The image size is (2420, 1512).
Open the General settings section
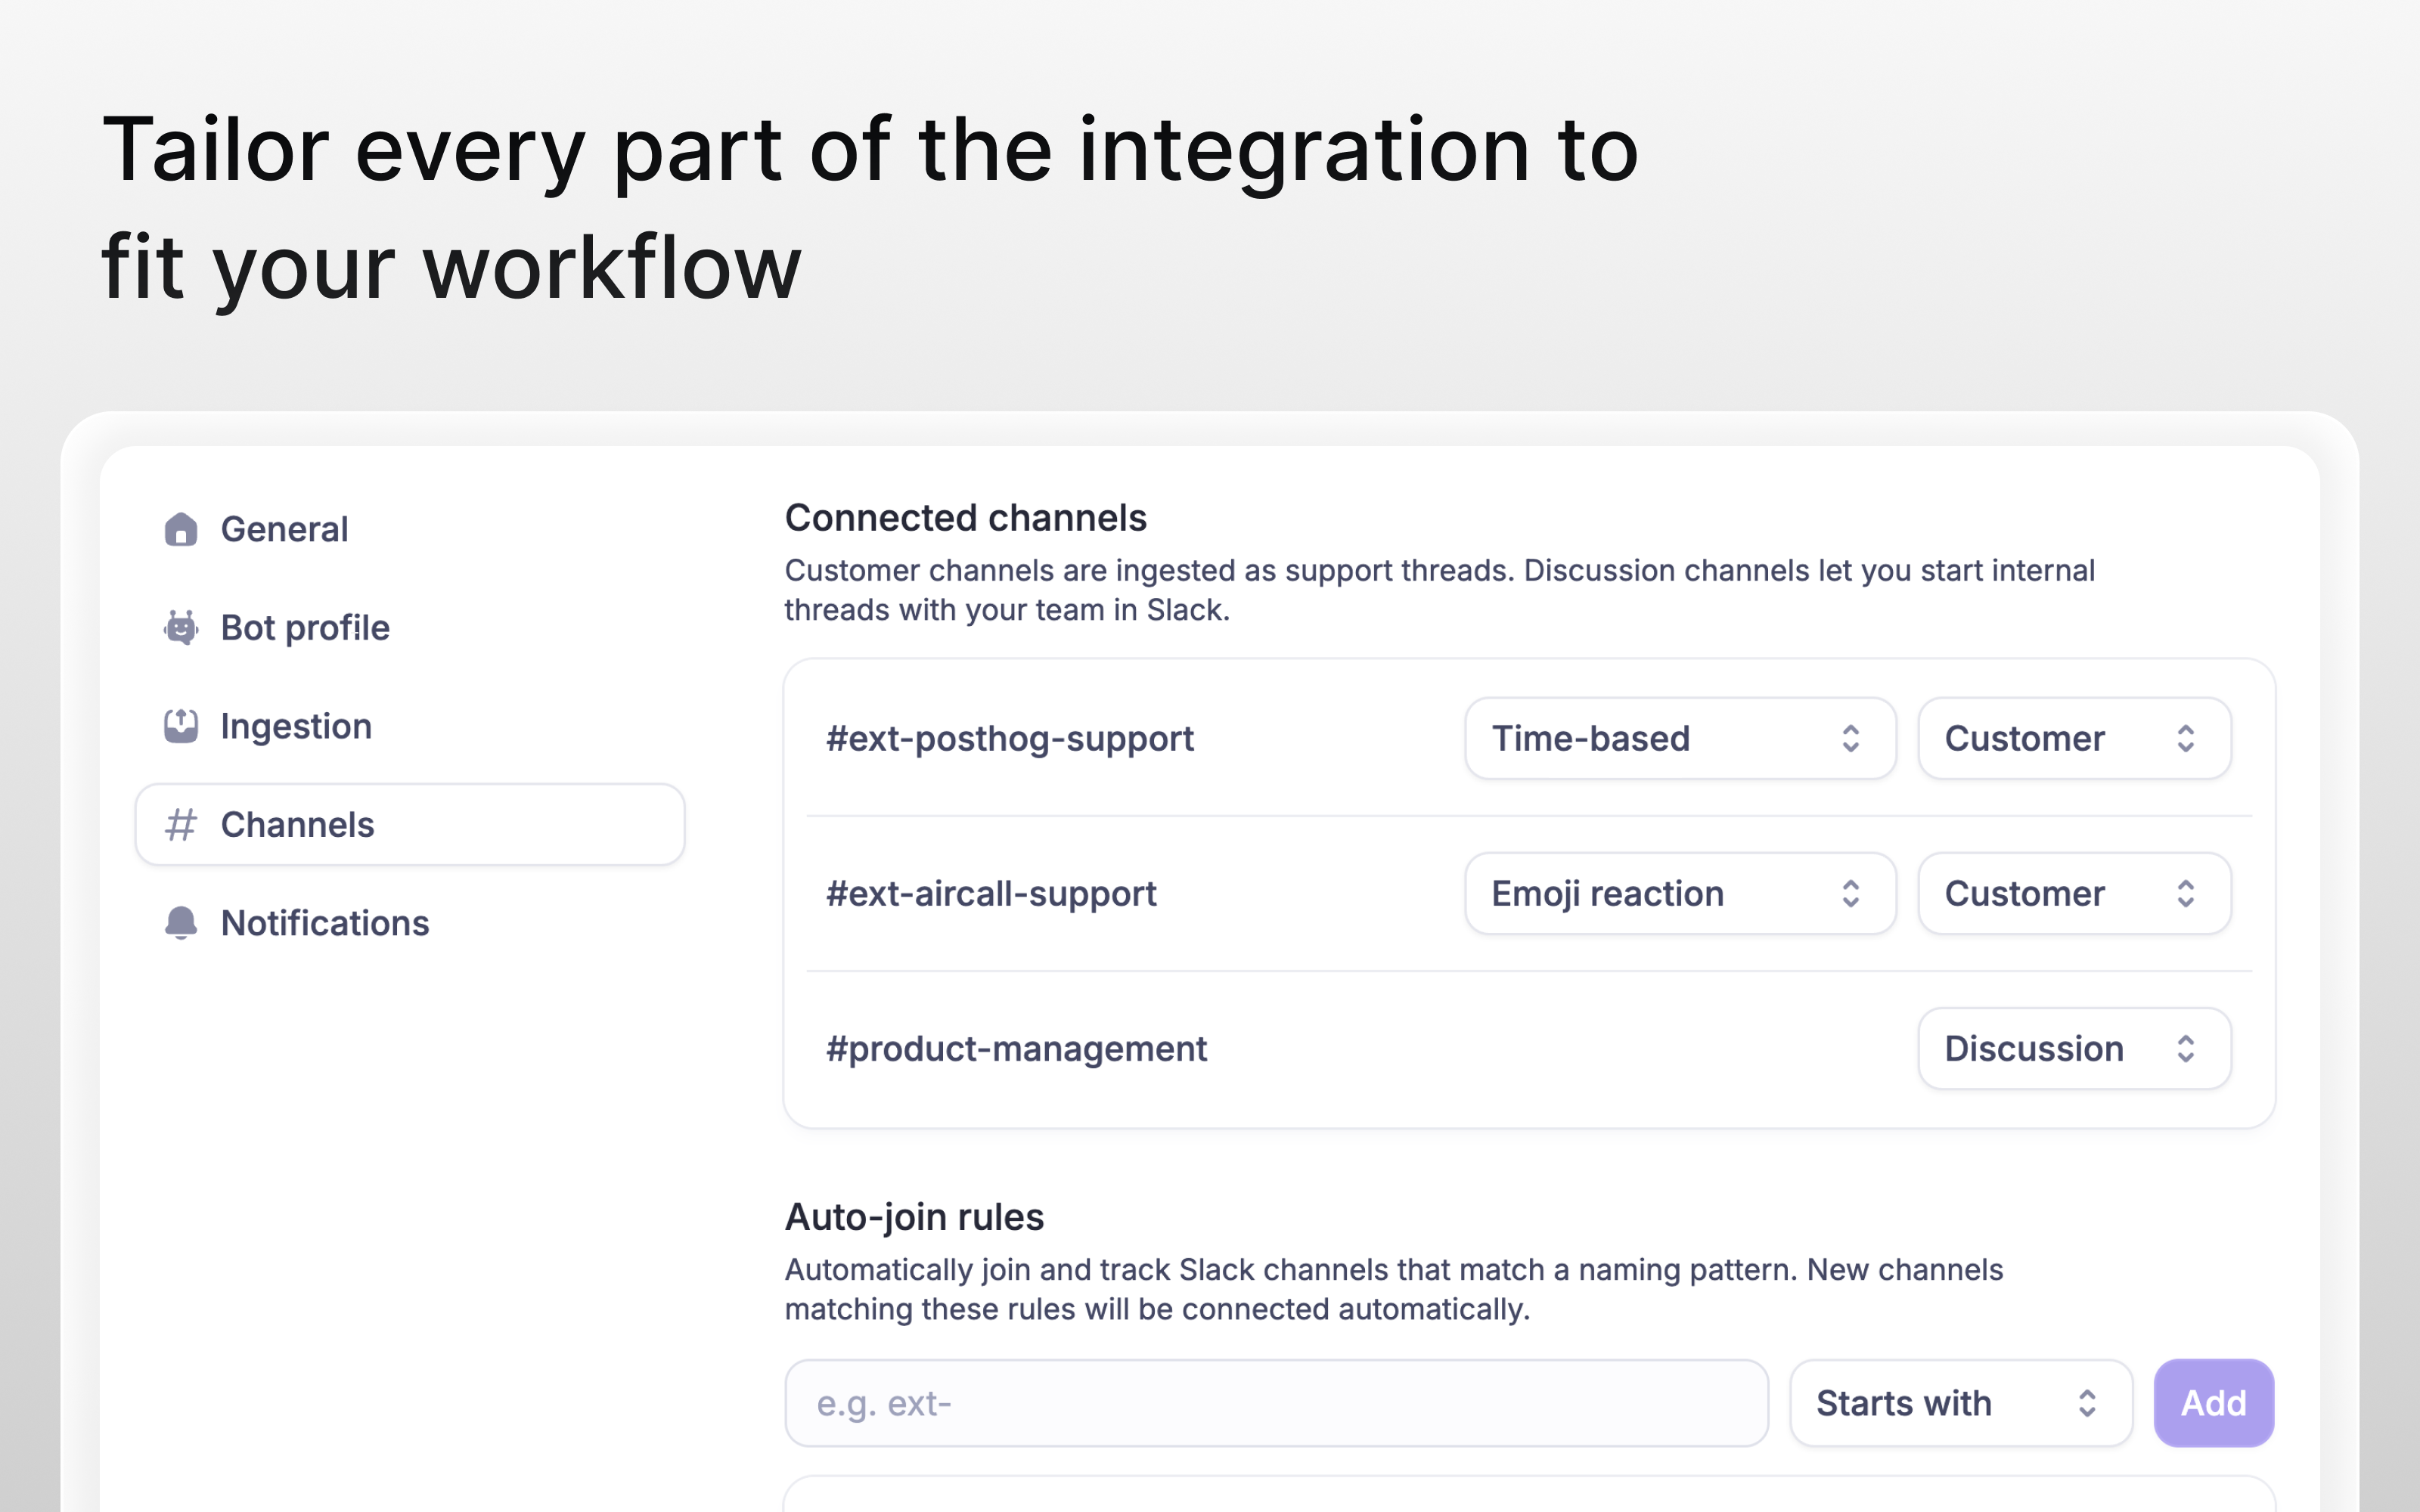tap(410, 529)
